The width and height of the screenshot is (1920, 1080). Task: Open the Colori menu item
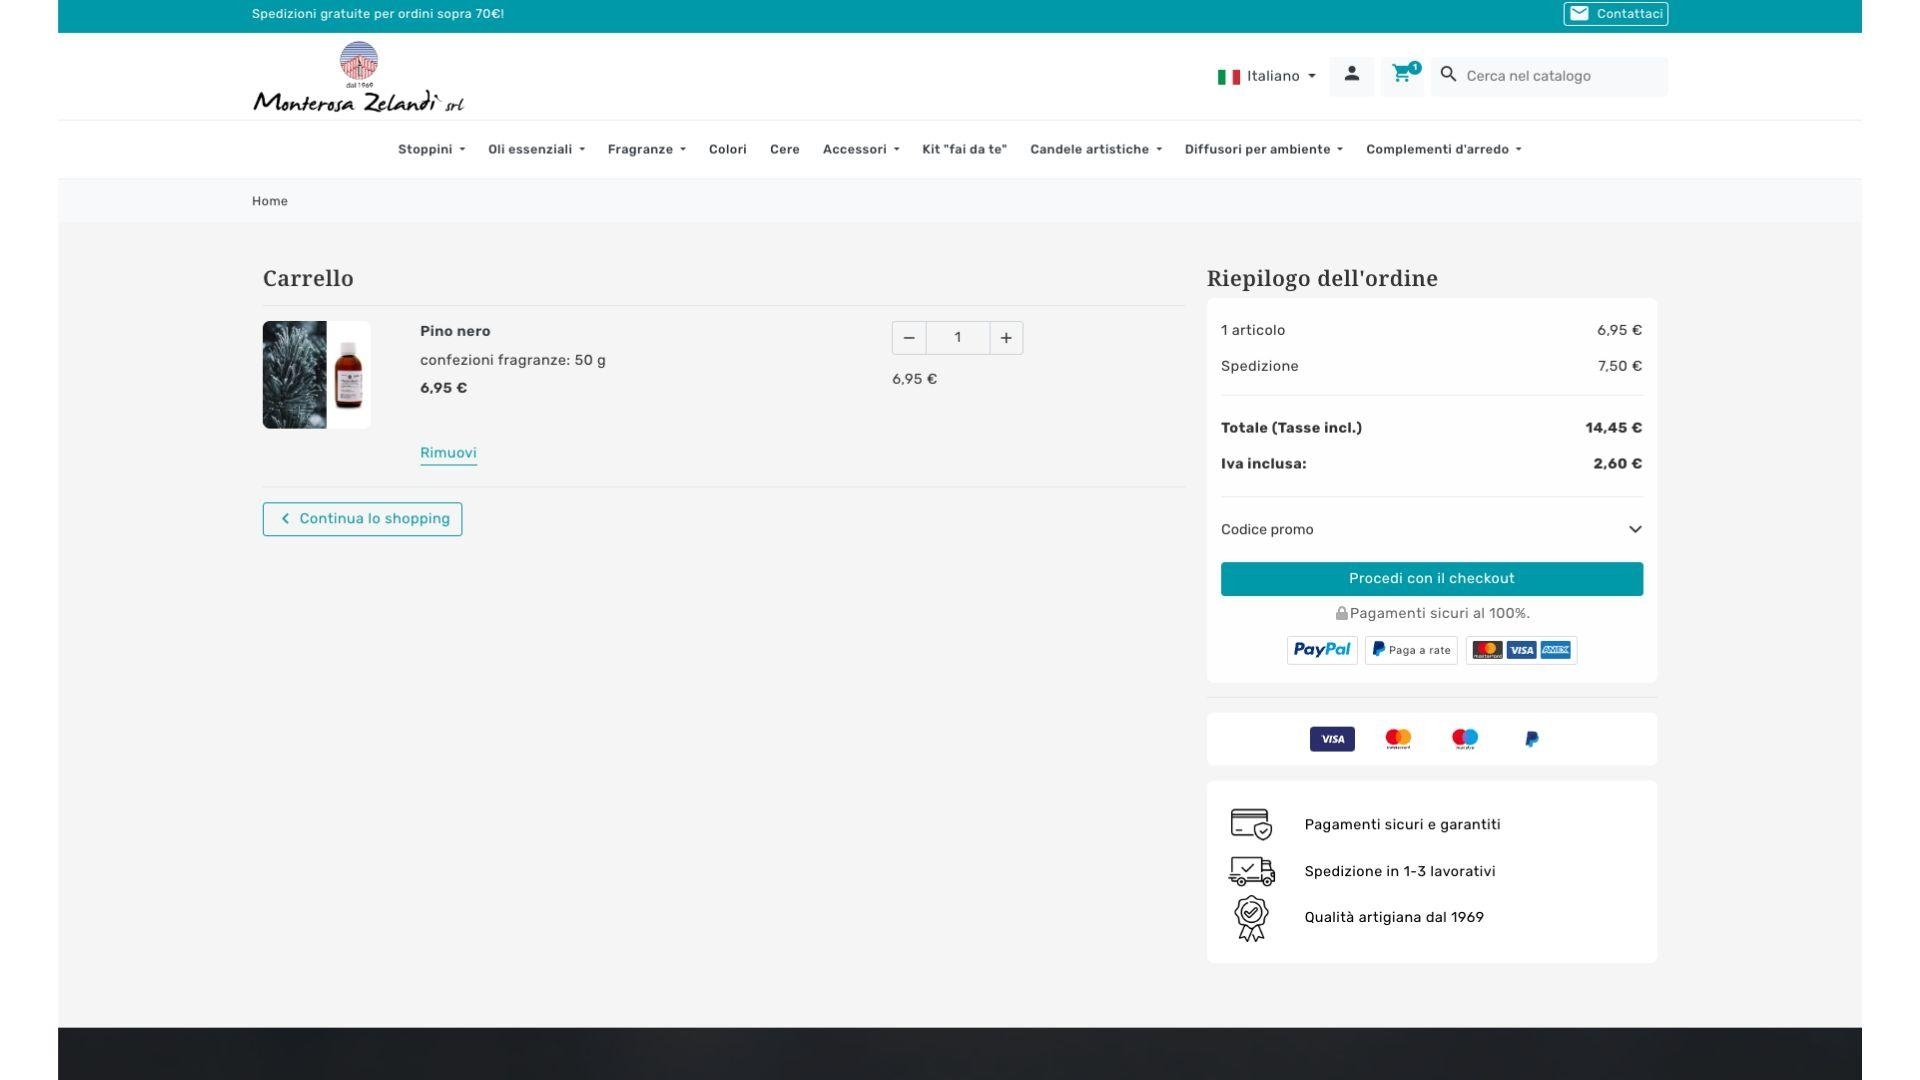727,150
